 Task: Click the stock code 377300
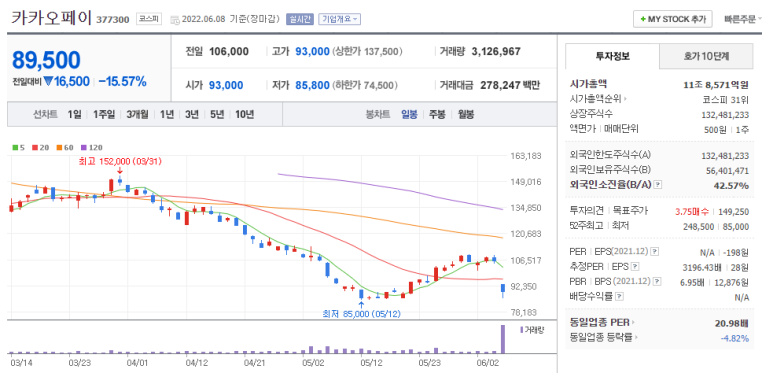[x=113, y=20]
